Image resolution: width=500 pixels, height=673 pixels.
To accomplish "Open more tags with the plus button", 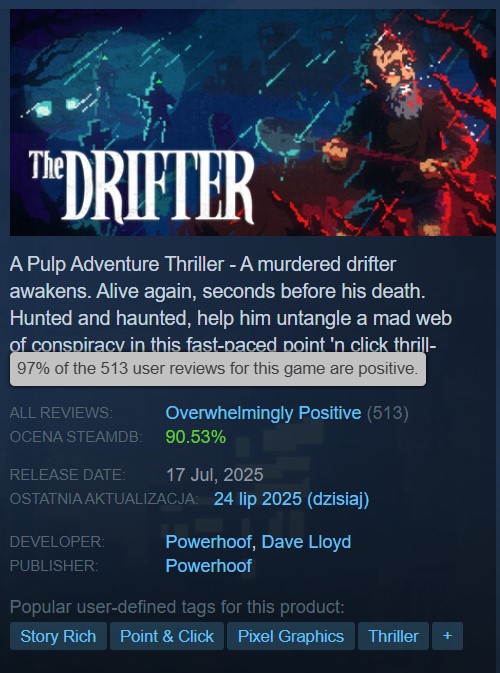I will pos(447,636).
